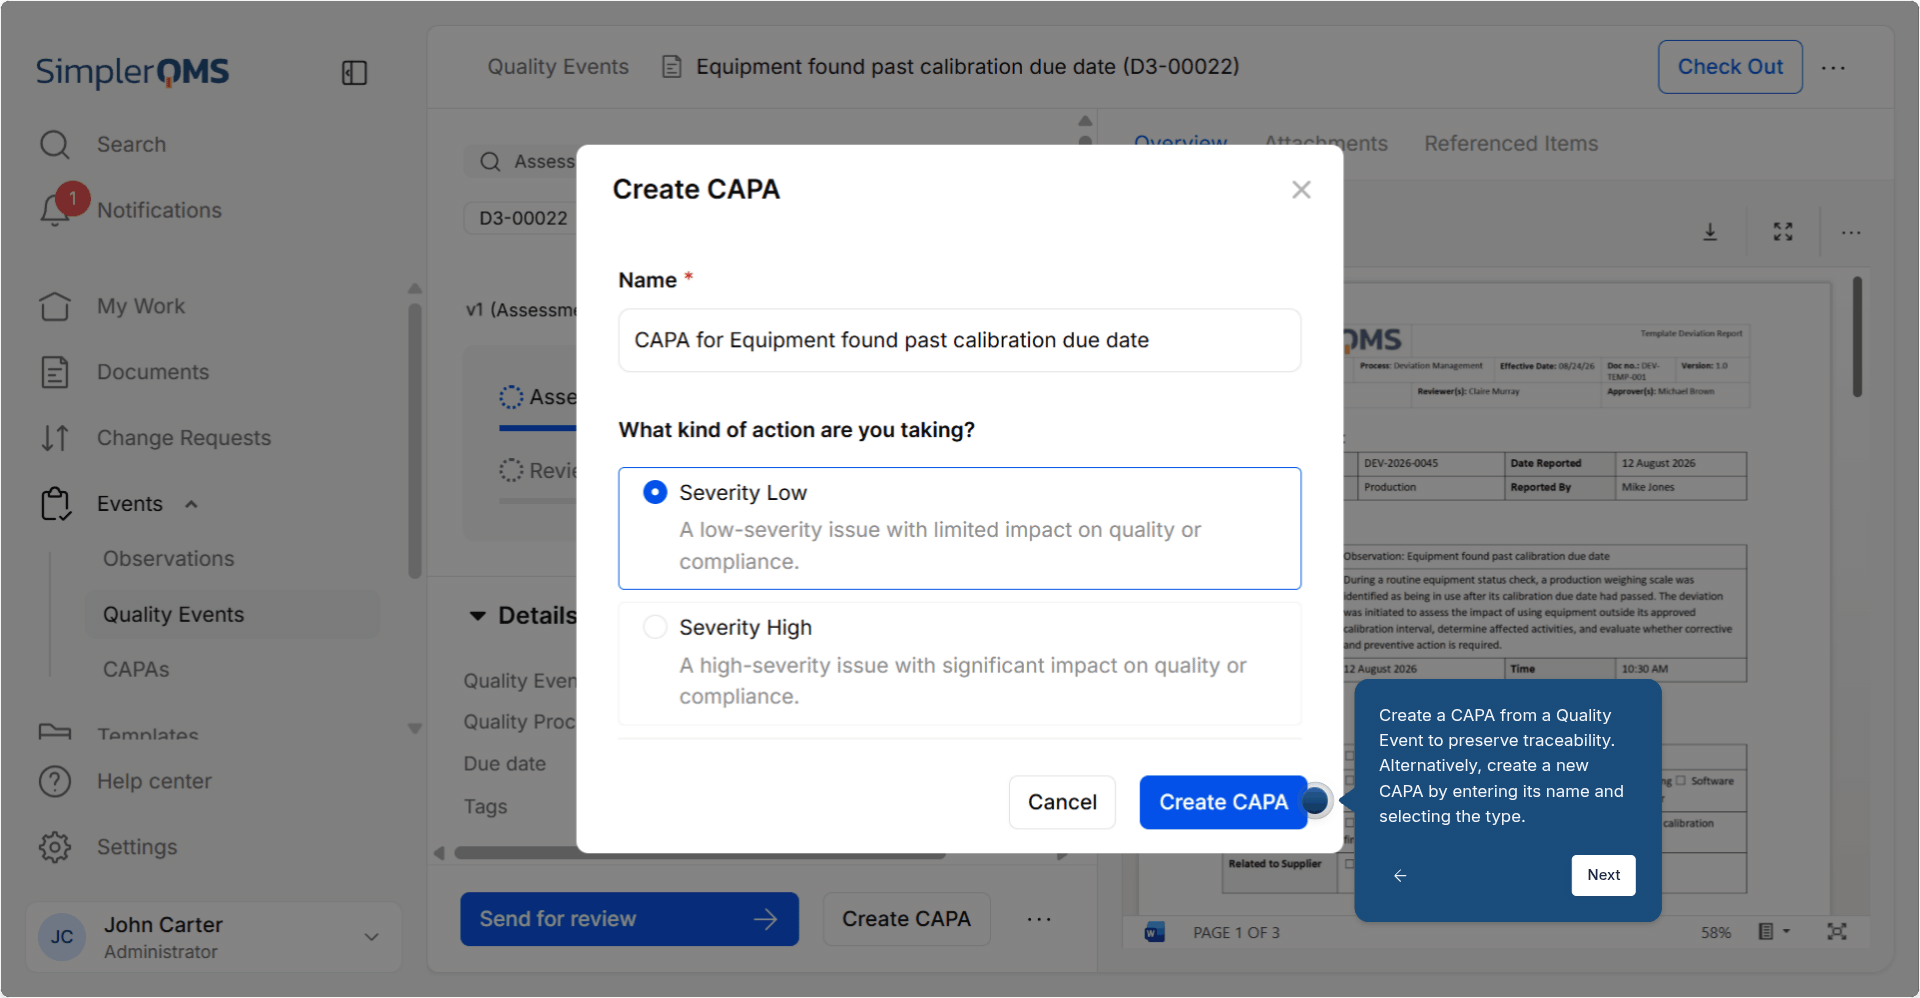
Task: Open page layout dropdown in preview footer
Action: 1773,932
